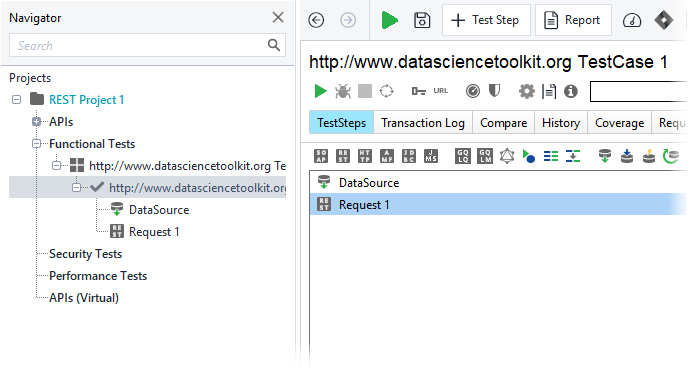Viewport: 699px width, 372px height.
Task: Select REST Project 1 in Navigator
Action: (86, 100)
